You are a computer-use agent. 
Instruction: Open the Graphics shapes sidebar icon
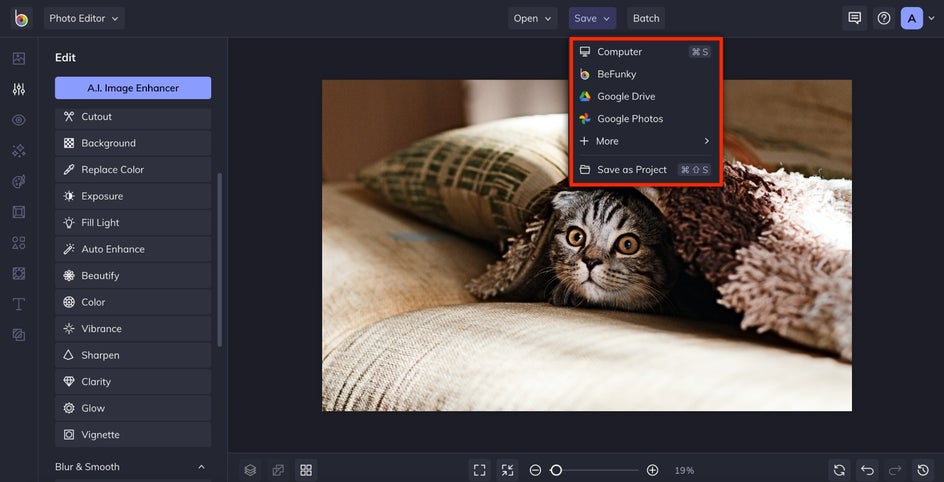click(19, 243)
